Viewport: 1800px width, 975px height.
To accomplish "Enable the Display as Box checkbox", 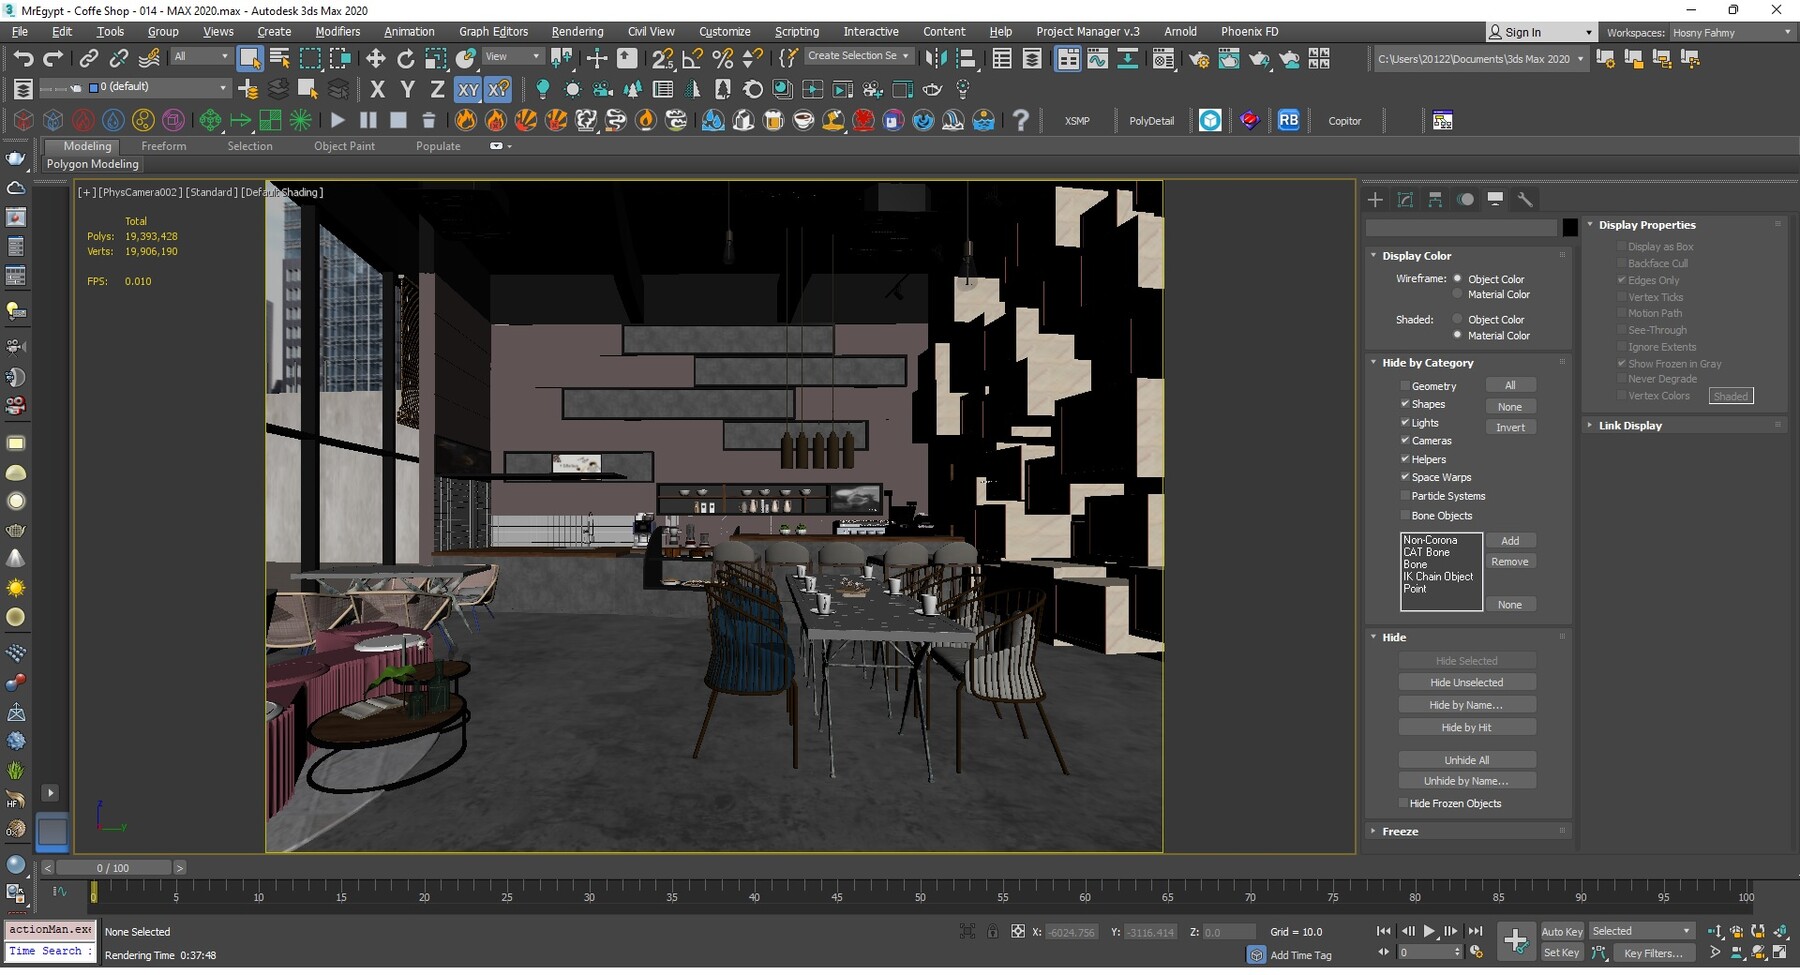I will pyautogui.click(x=1622, y=246).
